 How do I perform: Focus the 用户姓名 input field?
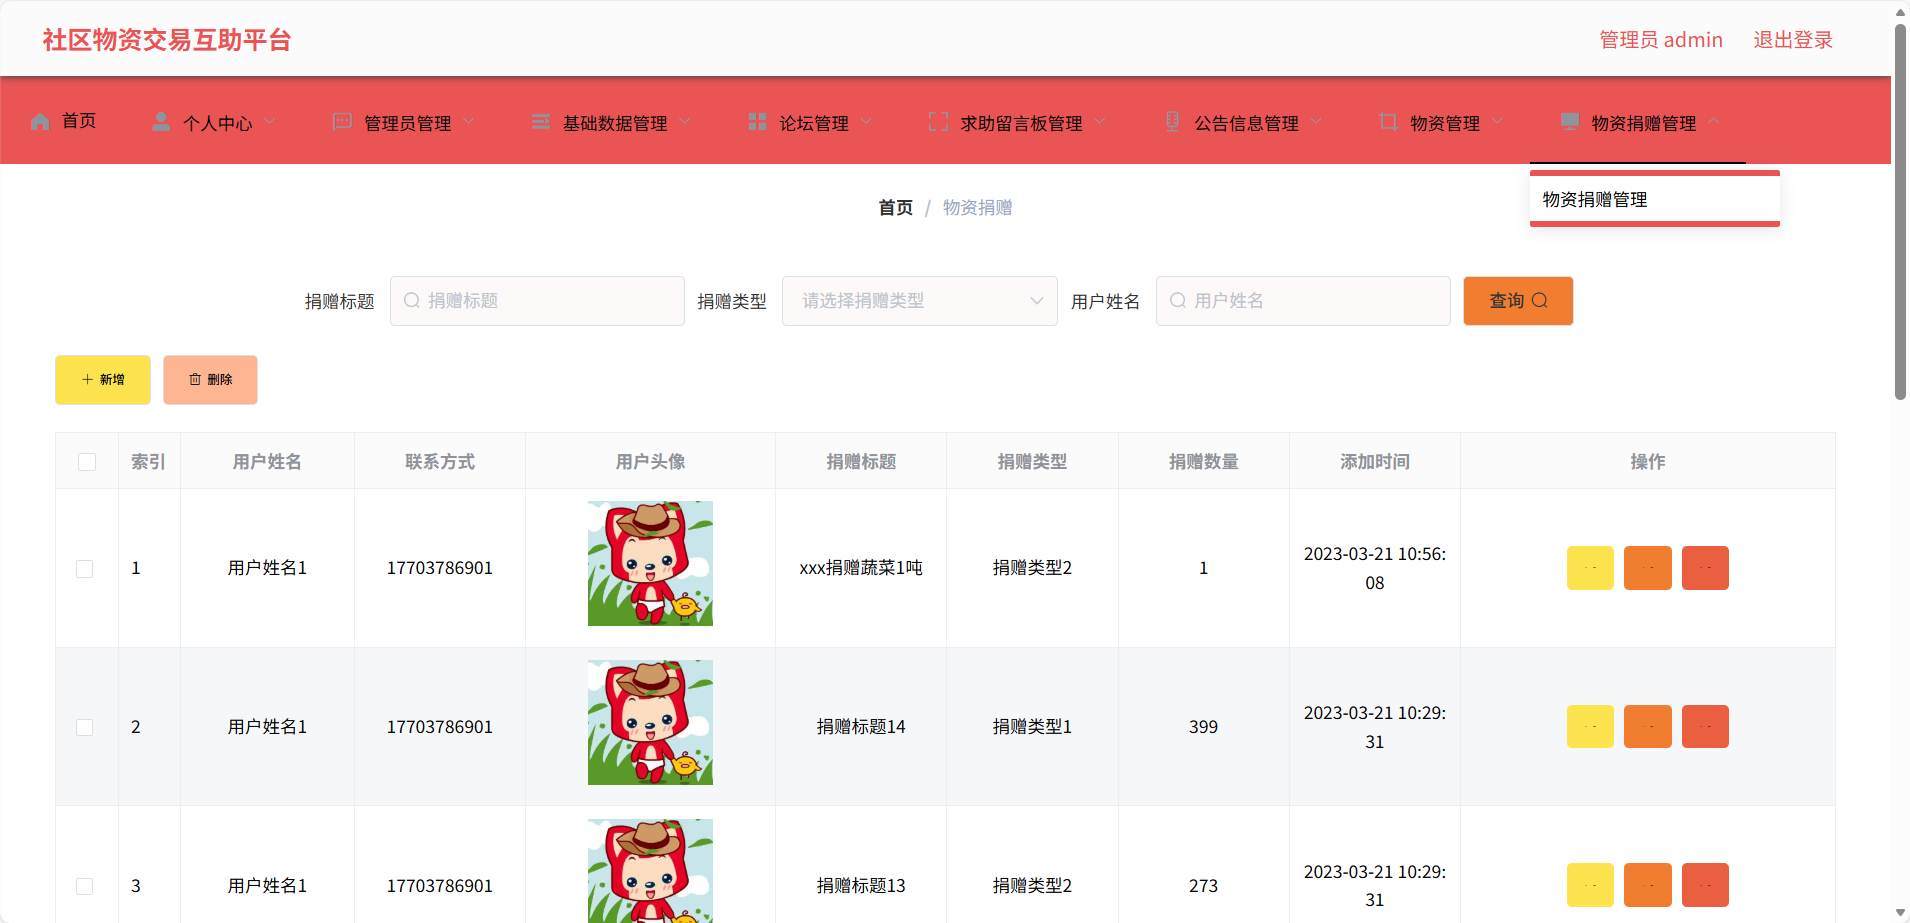tap(1303, 301)
